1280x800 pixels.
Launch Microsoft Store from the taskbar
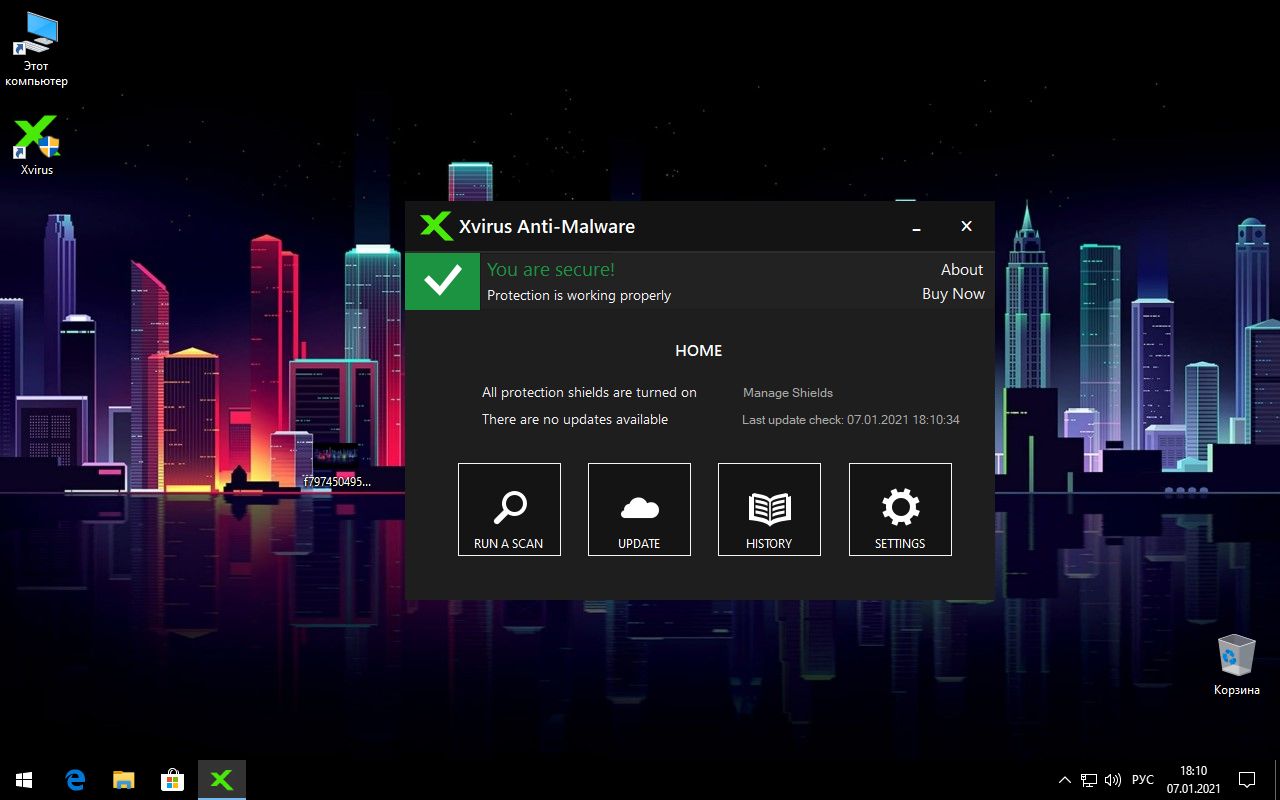click(172, 779)
